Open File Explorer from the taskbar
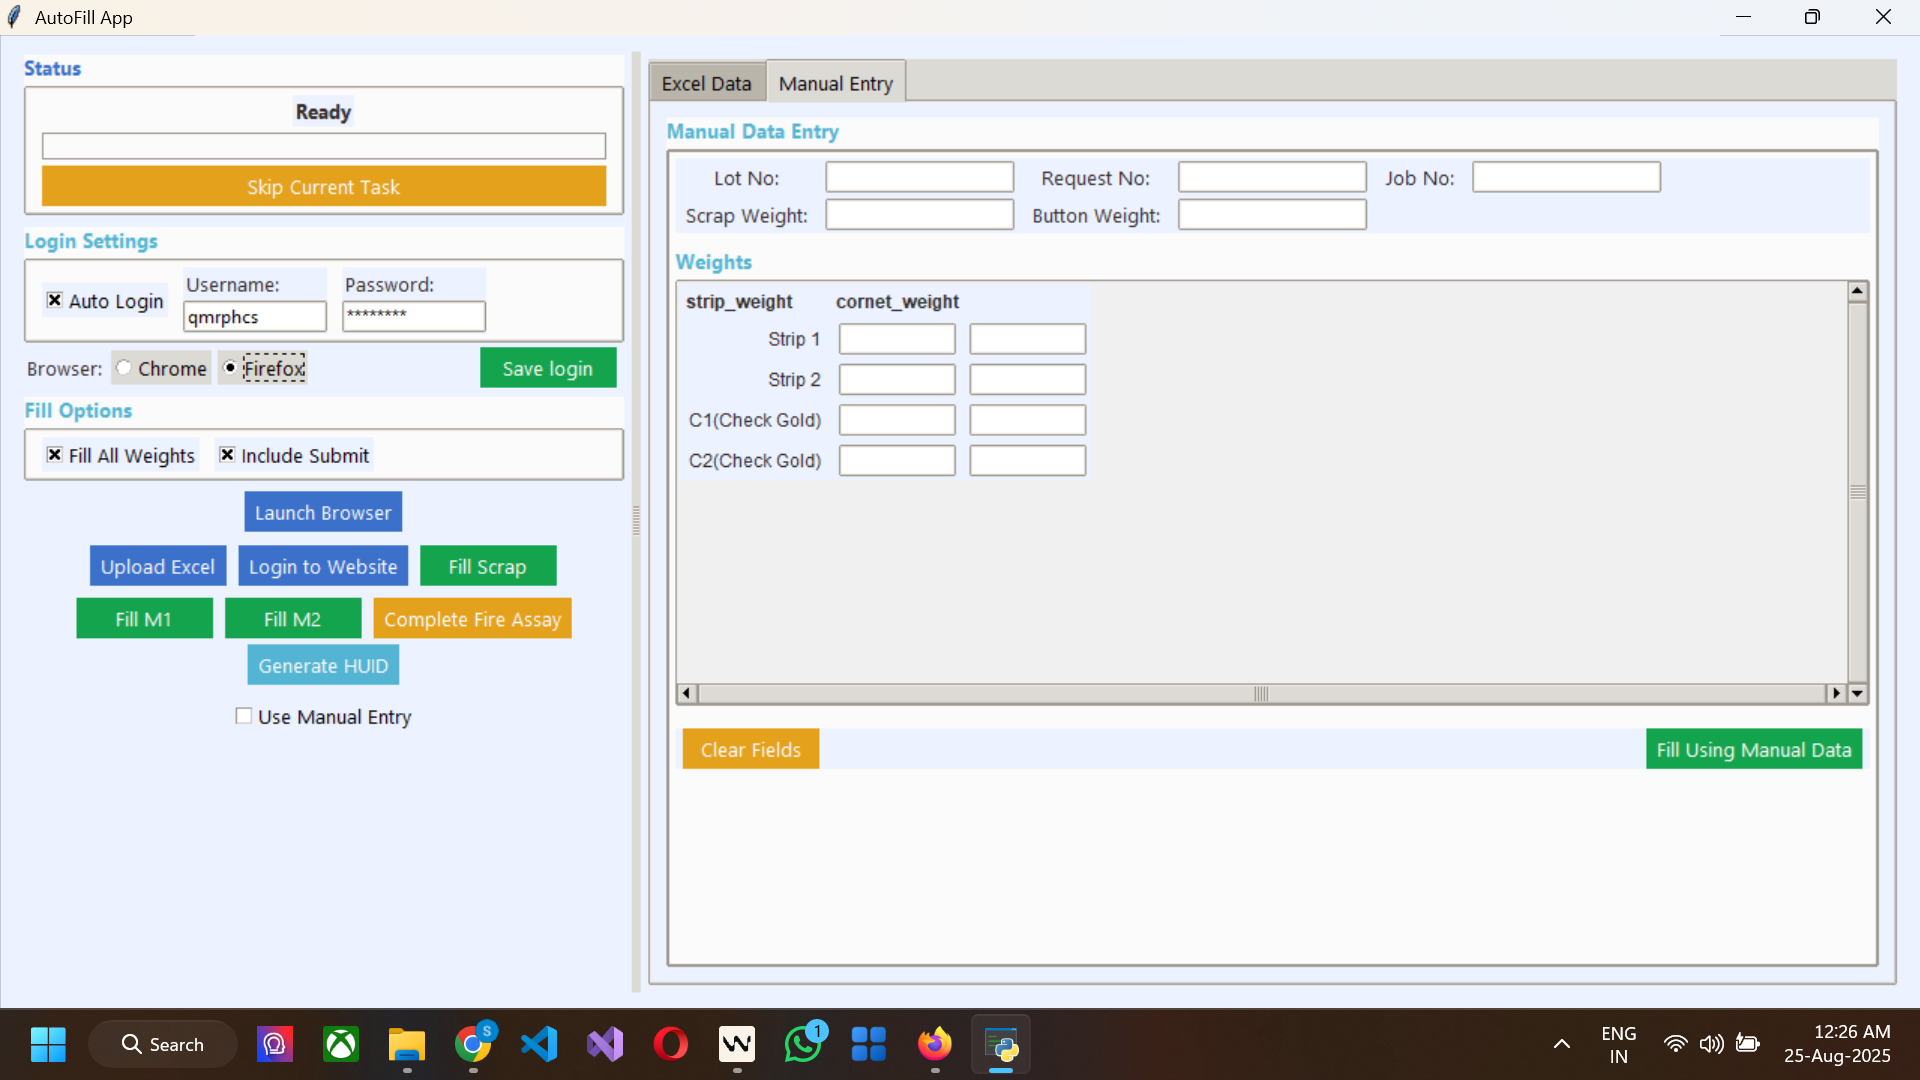This screenshot has height=1080, width=1920. [x=406, y=1043]
